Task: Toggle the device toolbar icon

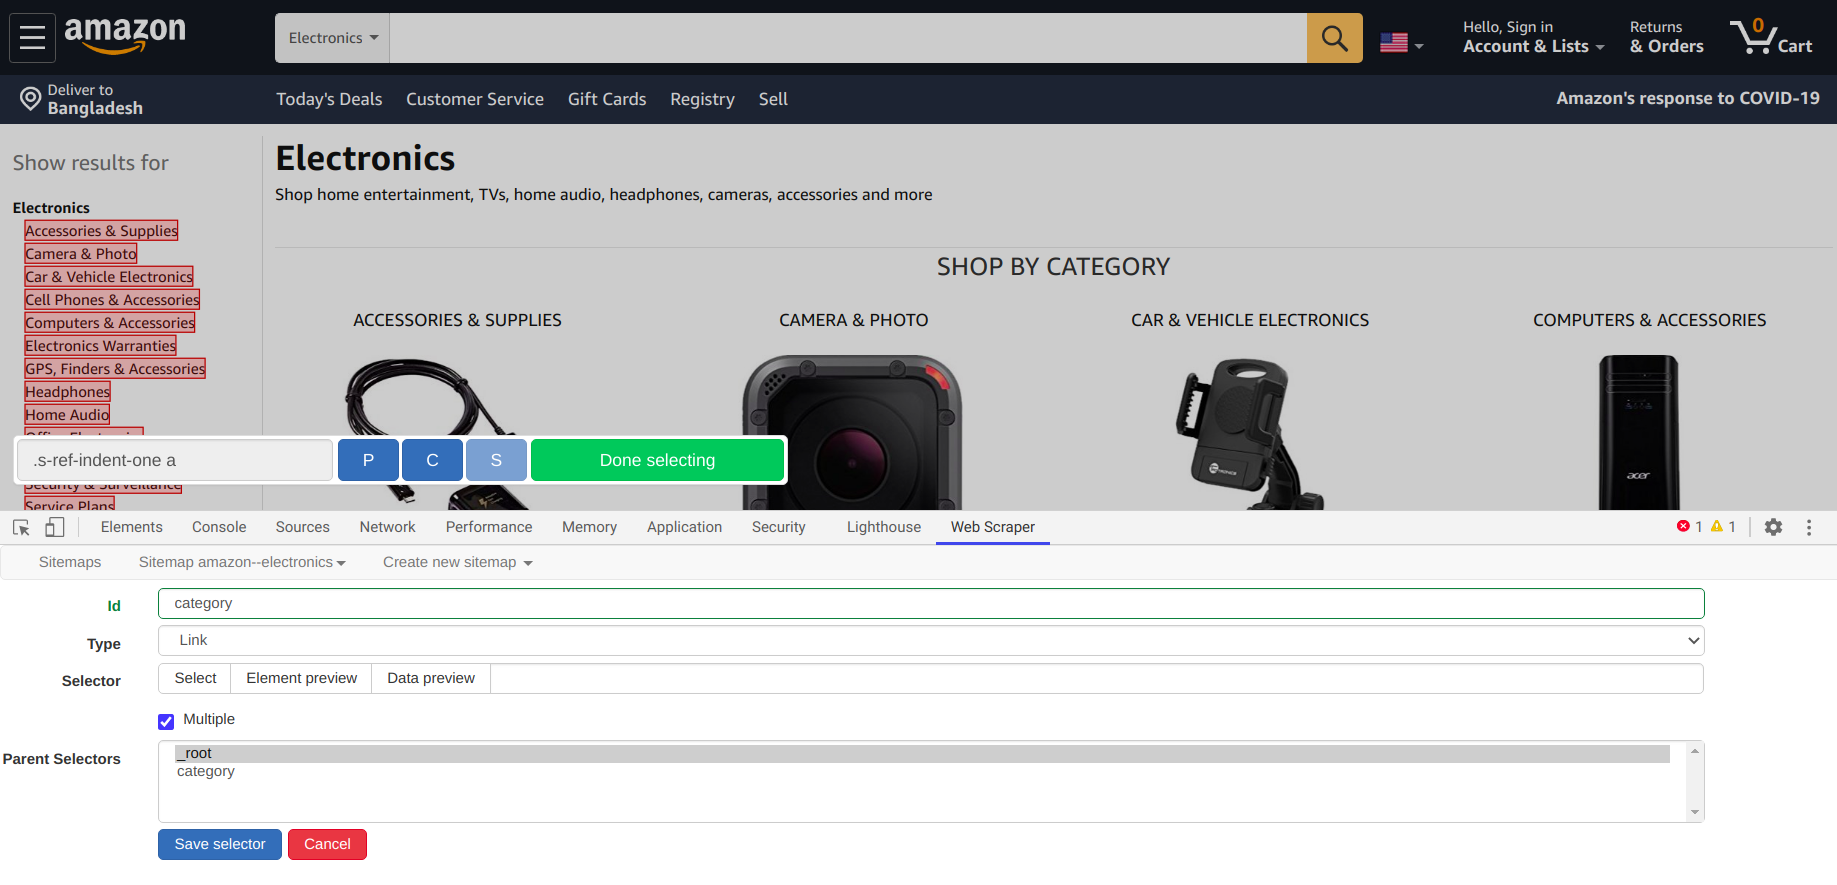Action: pyautogui.click(x=55, y=527)
